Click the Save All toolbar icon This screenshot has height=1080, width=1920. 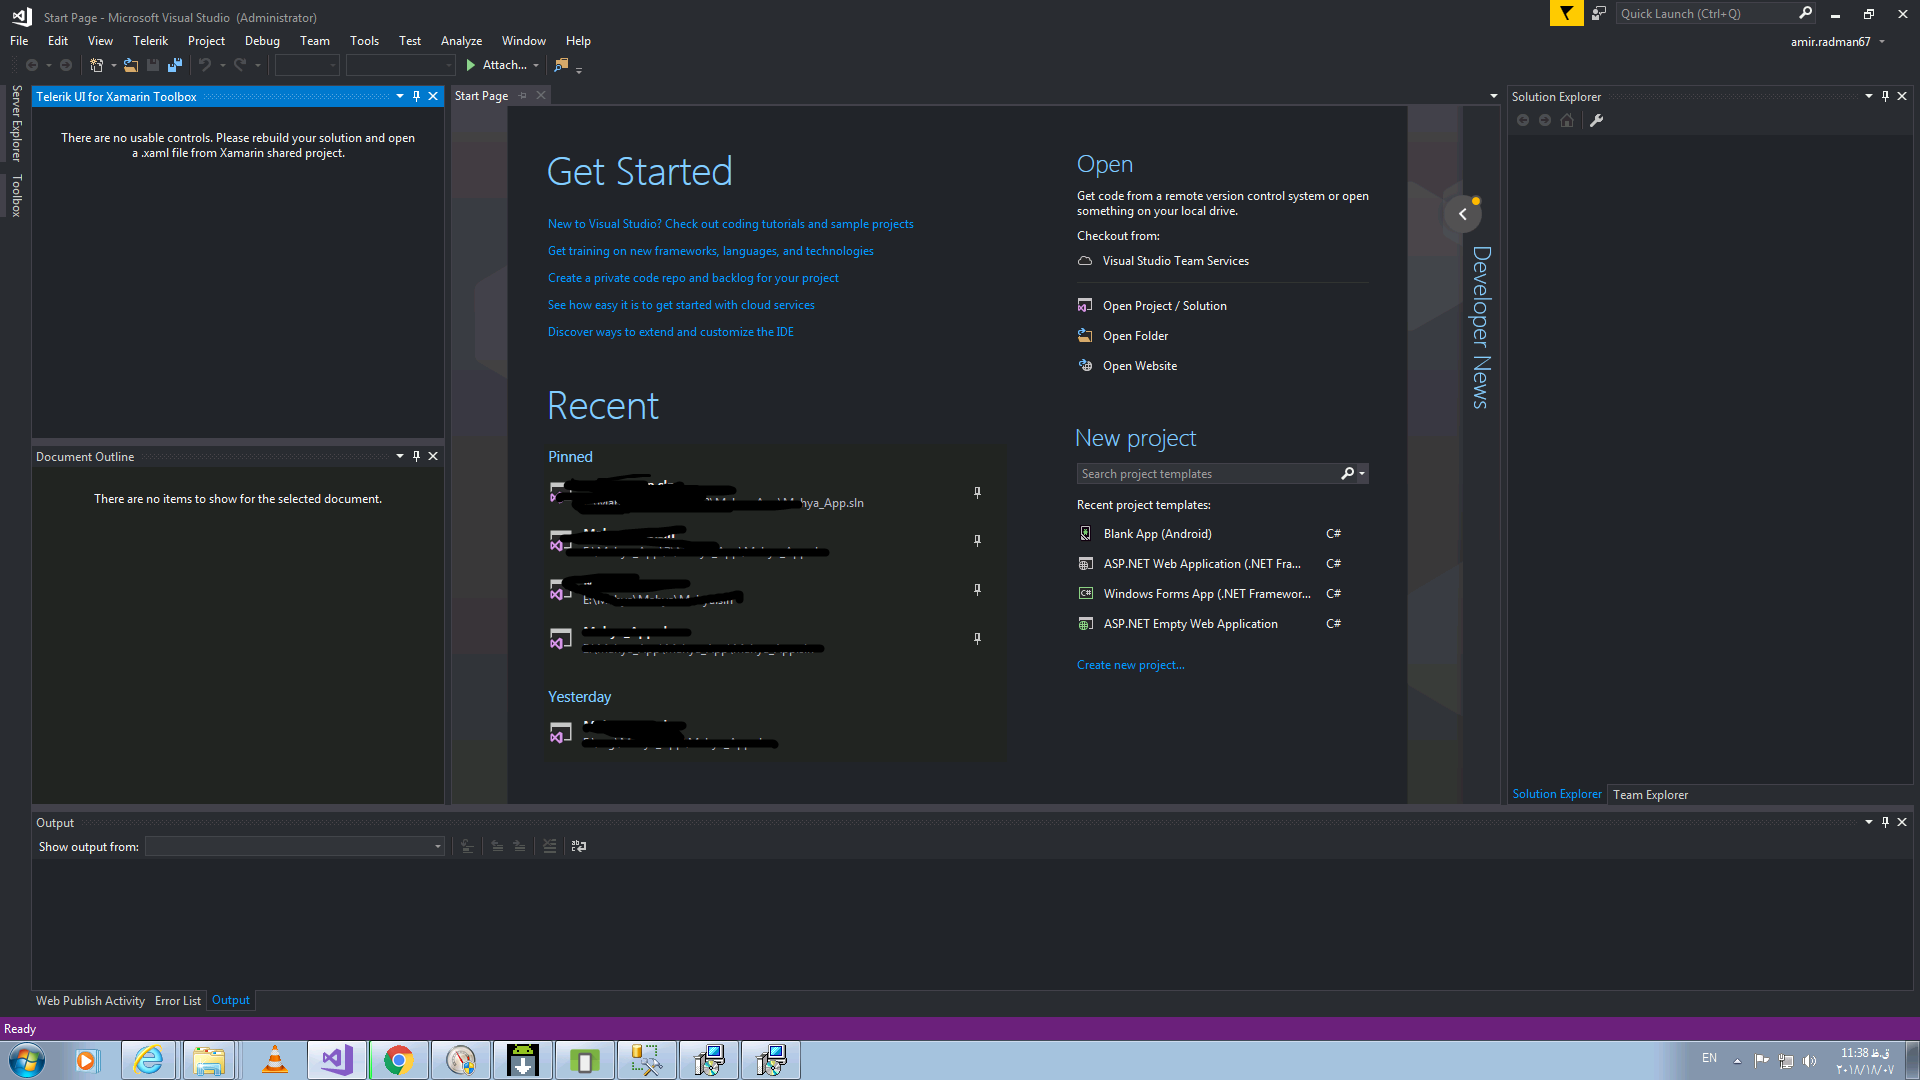[175, 65]
